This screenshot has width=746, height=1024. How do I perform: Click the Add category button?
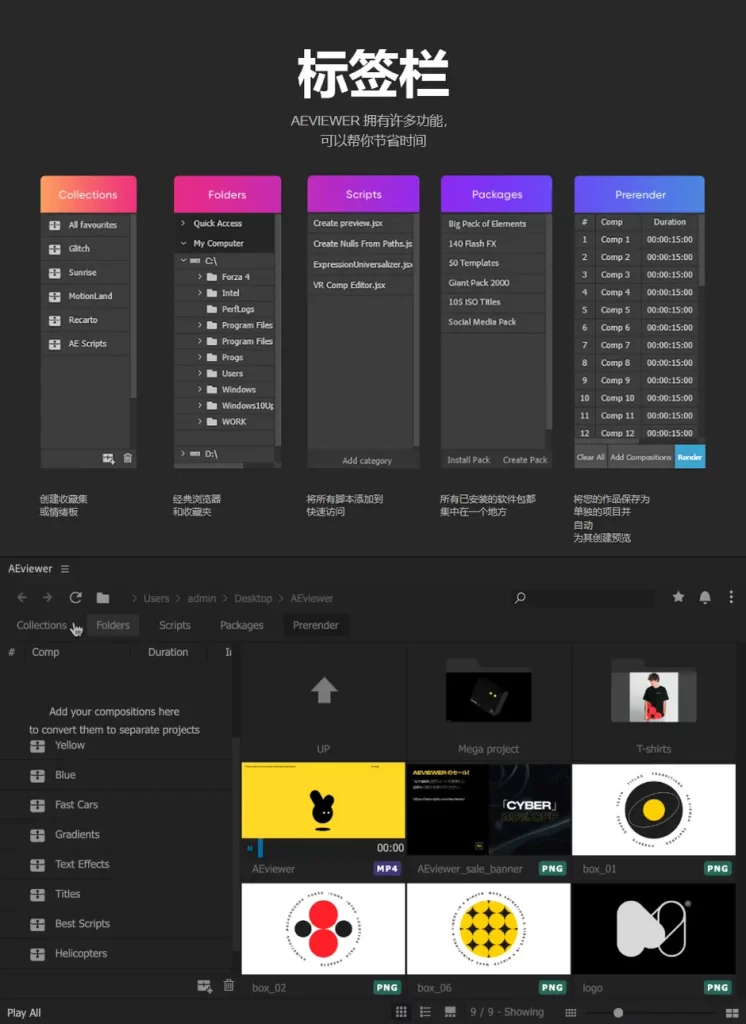tap(367, 460)
